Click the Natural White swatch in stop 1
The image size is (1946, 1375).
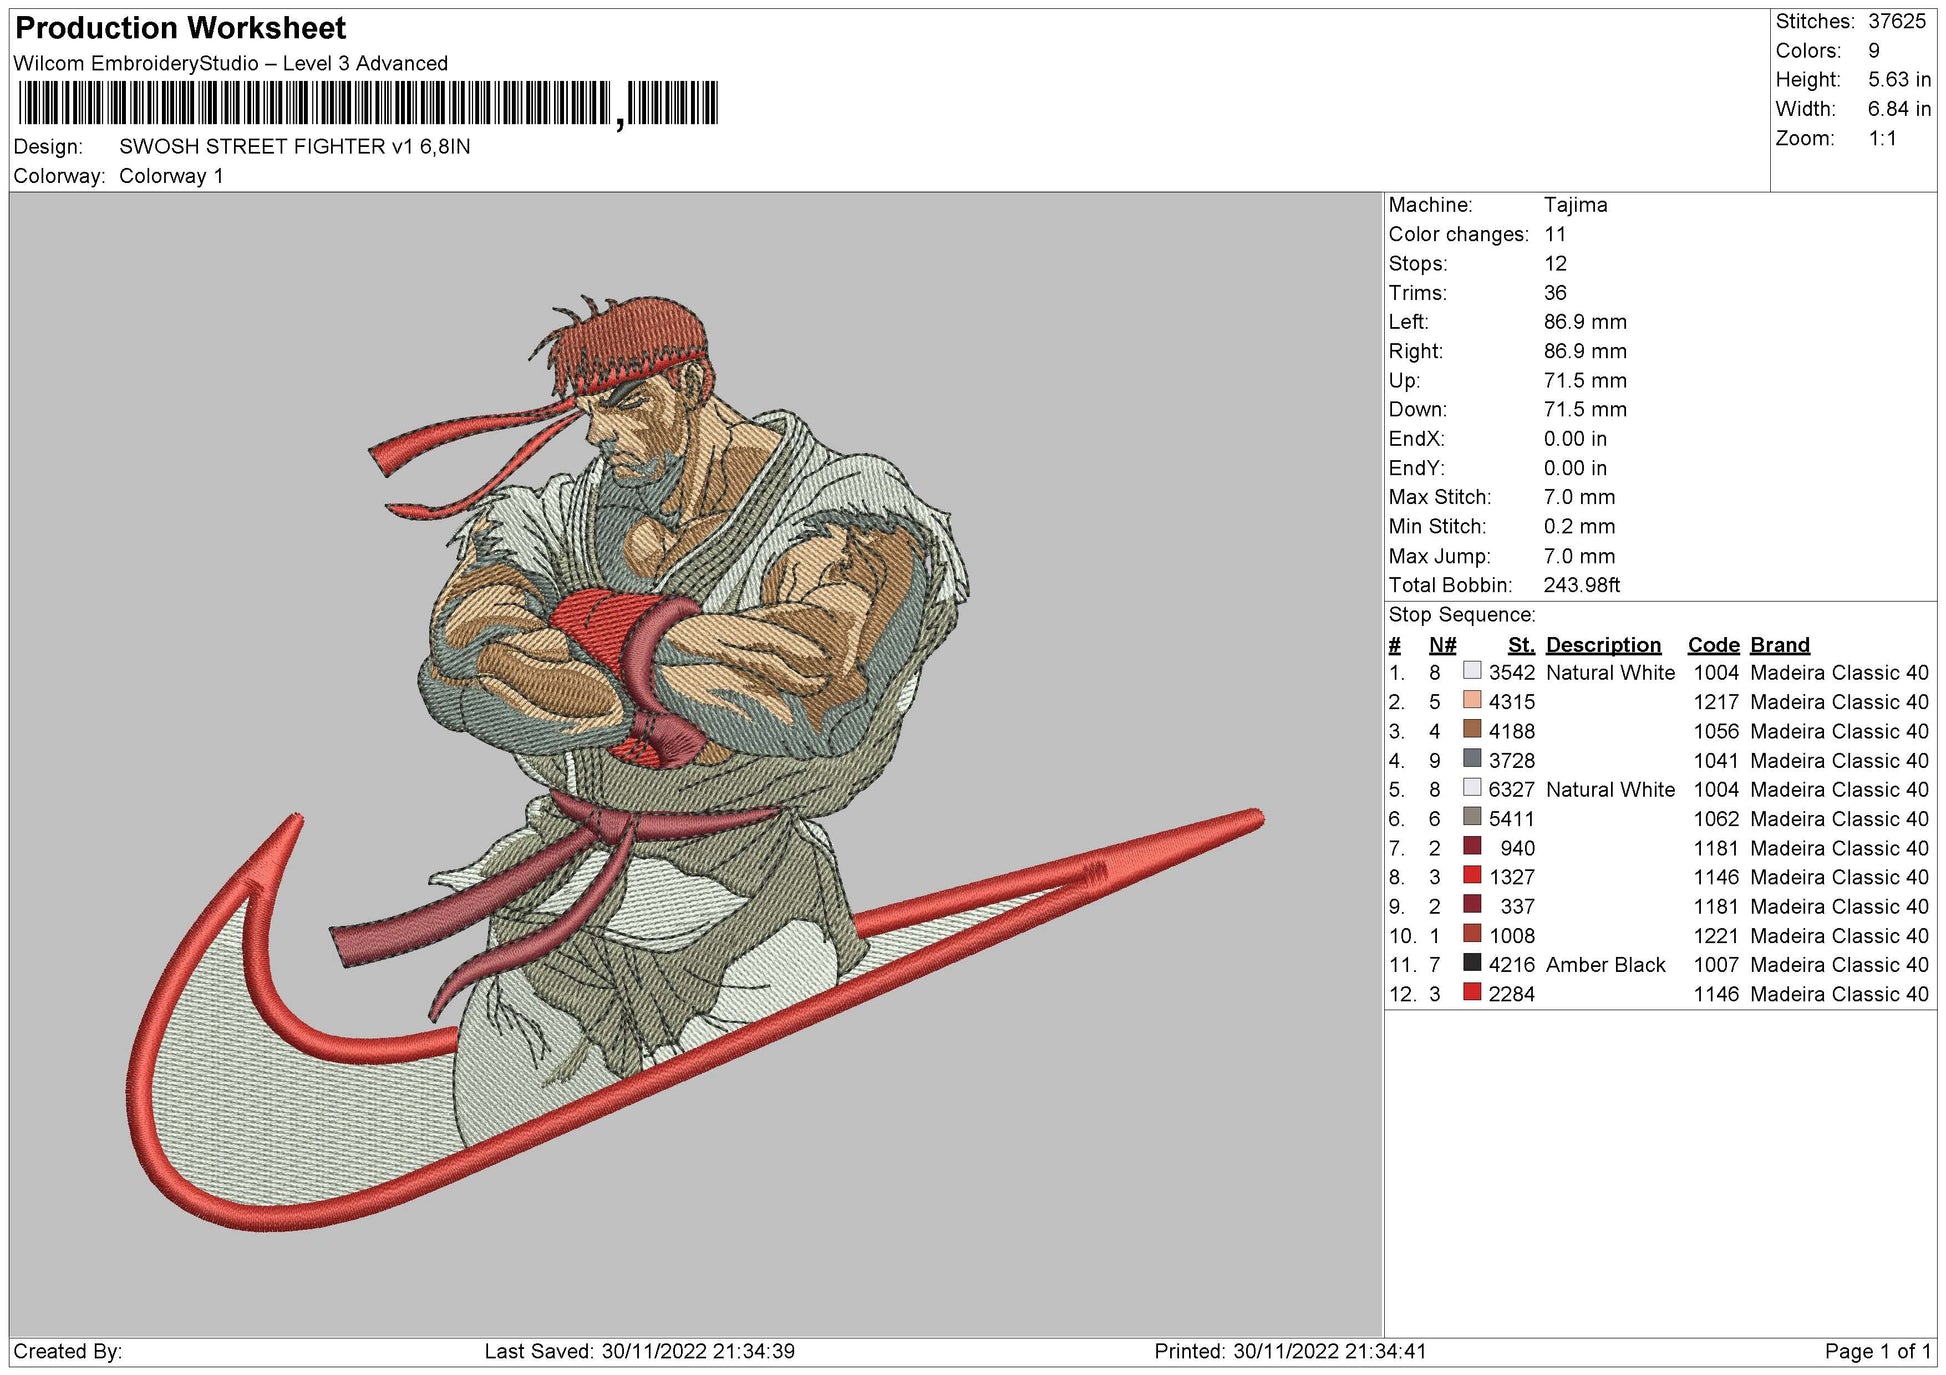click(x=1471, y=671)
